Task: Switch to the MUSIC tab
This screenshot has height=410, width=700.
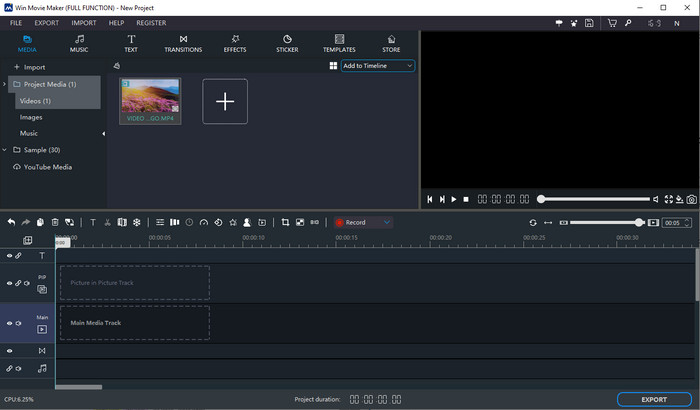Action: click(79, 44)
